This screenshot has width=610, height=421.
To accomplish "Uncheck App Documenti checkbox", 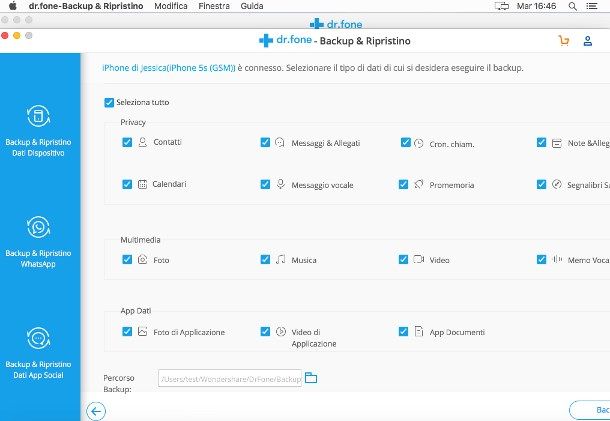I will (x=403, y=331).
